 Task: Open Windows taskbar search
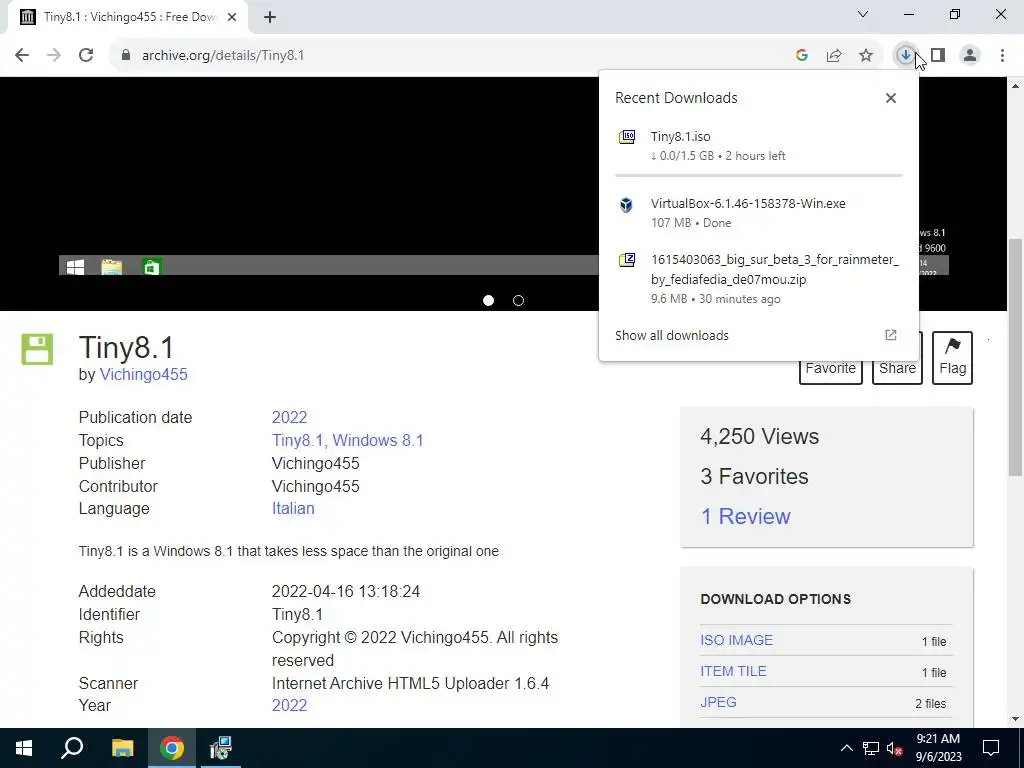(x=72, y=748)
